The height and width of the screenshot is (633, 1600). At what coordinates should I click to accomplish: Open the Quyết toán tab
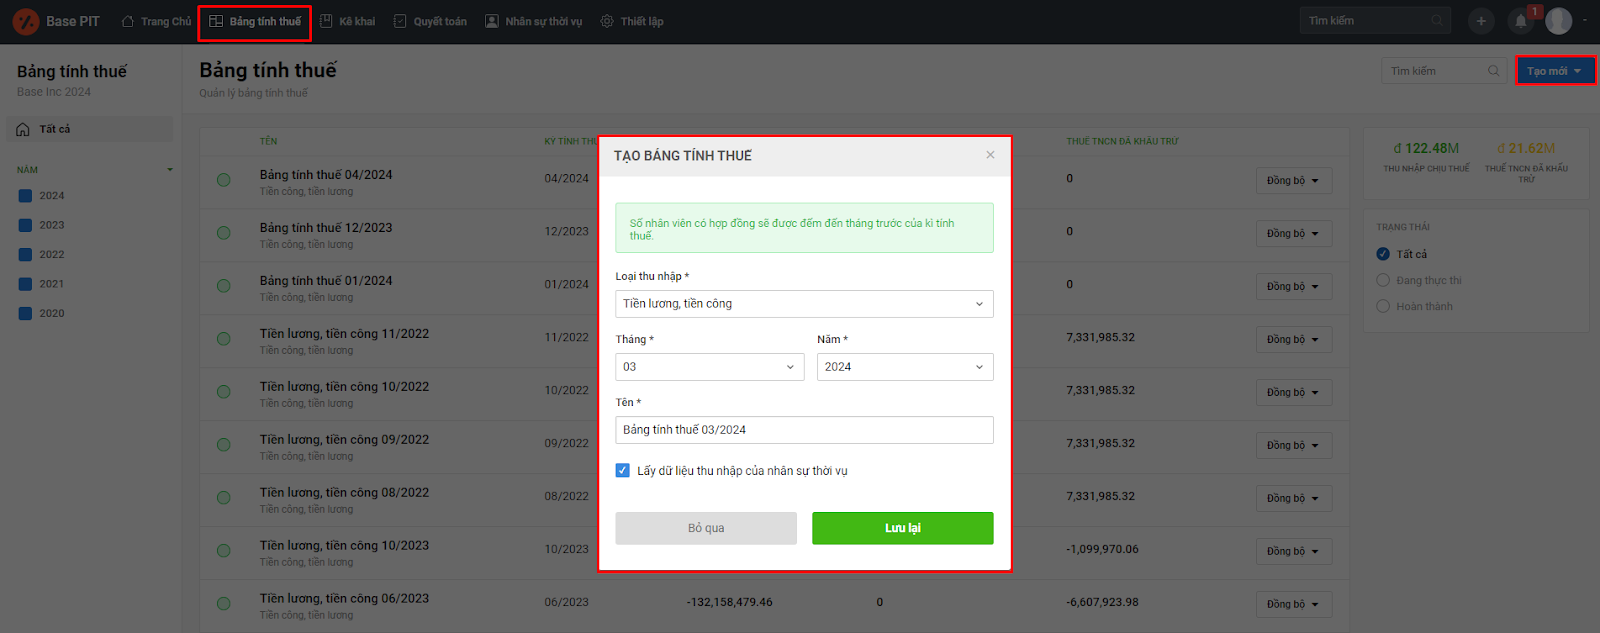pyautogui.click(x=430, y=21)
